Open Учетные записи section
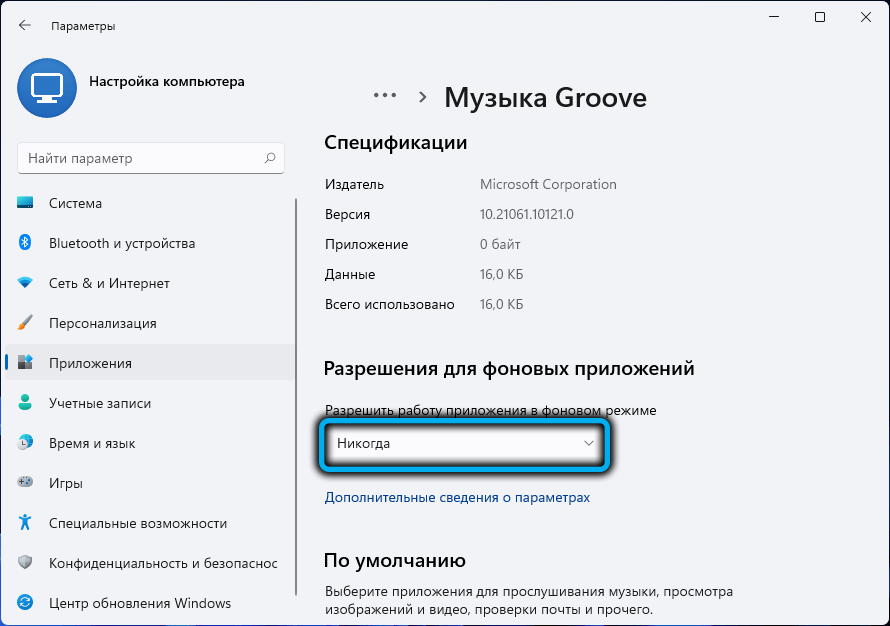 tap(150, 403)
